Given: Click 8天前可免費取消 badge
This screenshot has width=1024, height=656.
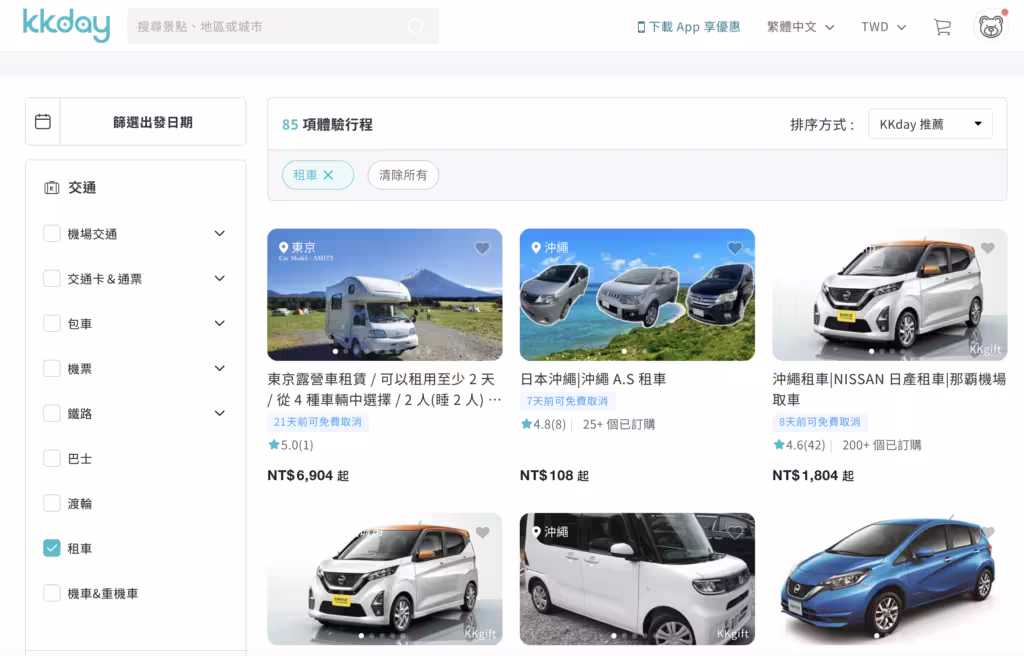Looking at the screenshot, I should coord(820,422).
